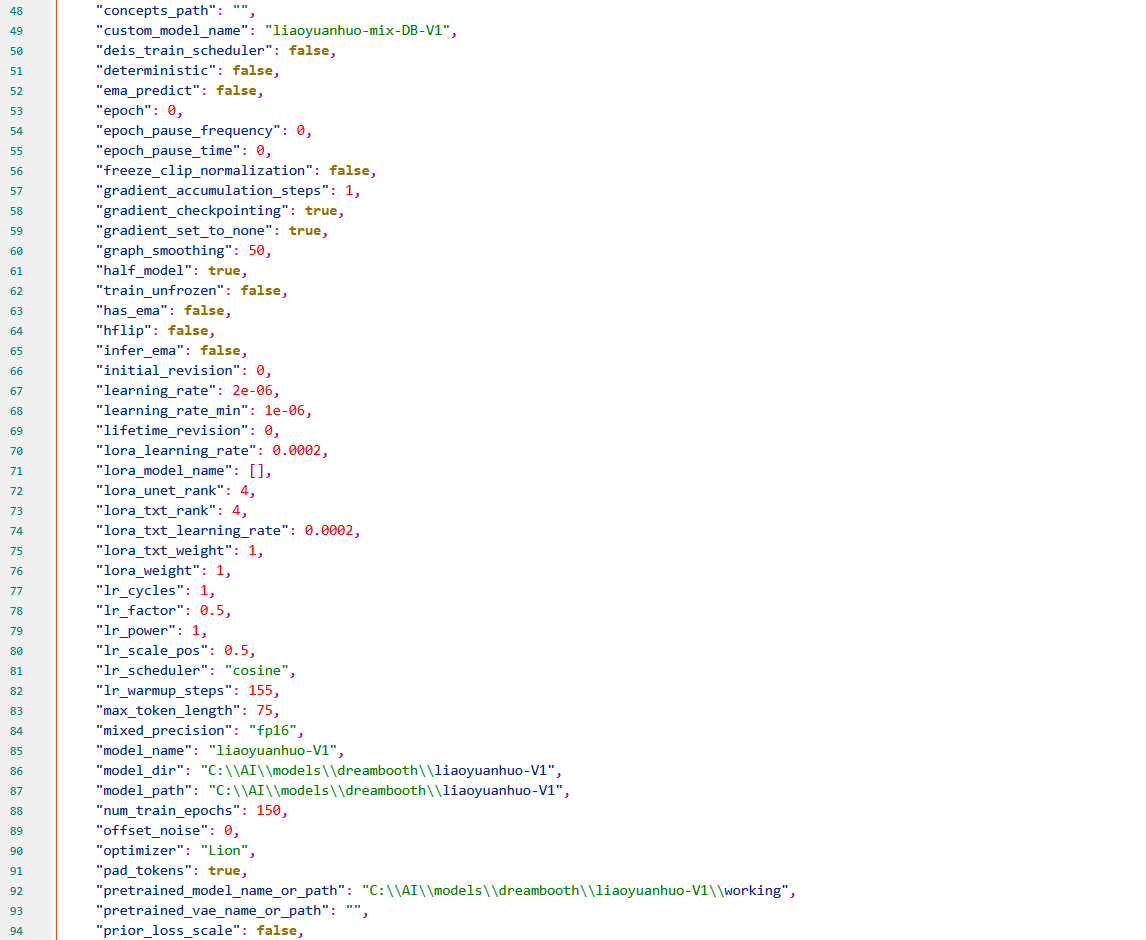Screen dimensions: 1146x940
Task: Select the learning_rate value 2e-06
Action: tap(252, 390)
